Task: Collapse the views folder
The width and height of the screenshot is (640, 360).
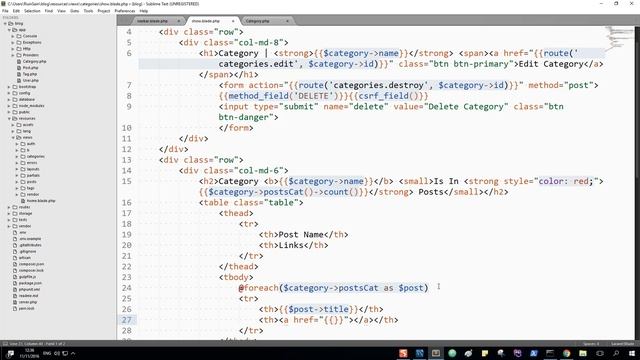Action: [x=13, y=138]
